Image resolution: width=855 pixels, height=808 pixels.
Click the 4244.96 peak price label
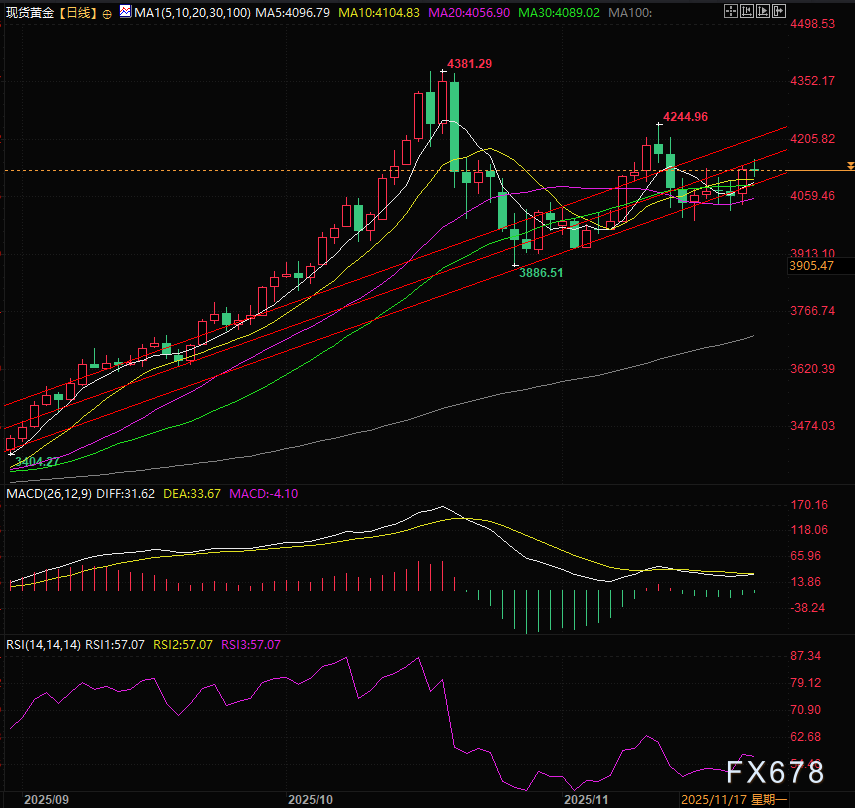686,117
